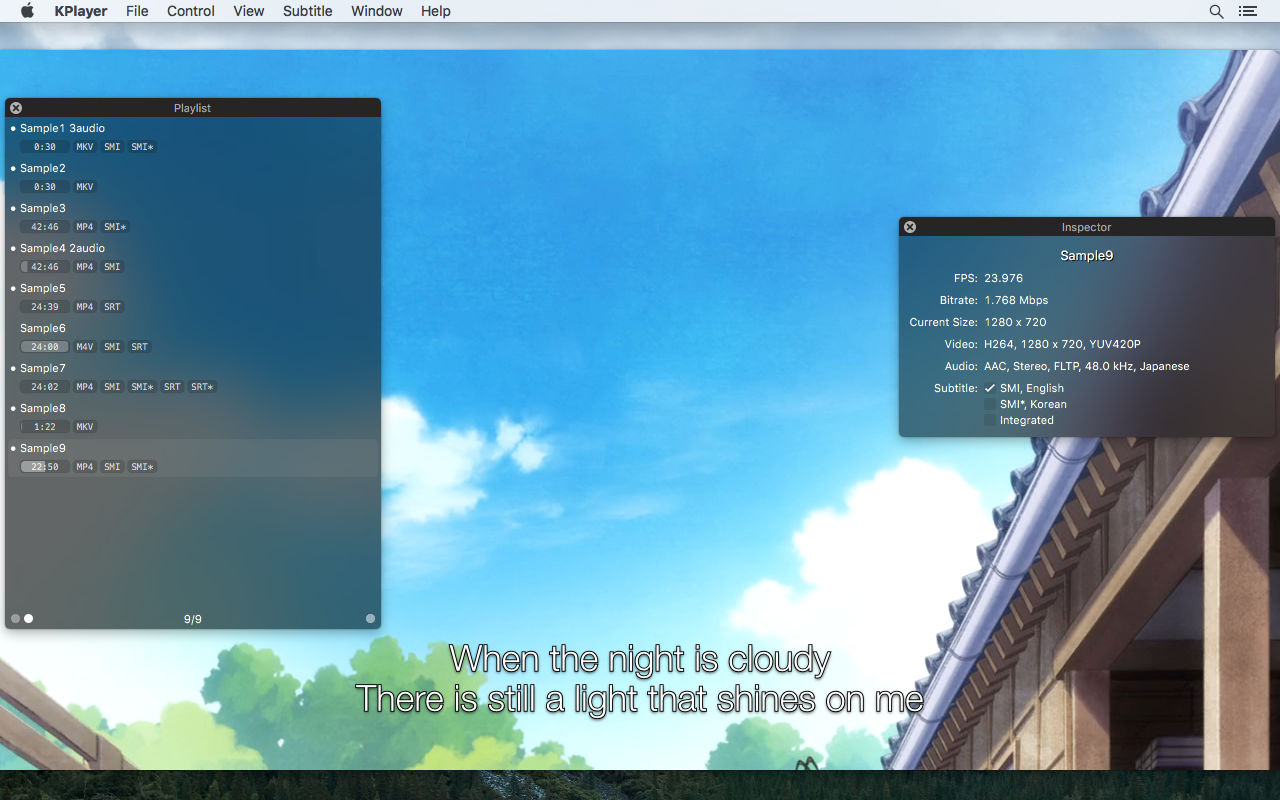1280x800 pixels.
Task: Click the 22:50 progress bar of Sample9
Action: (x=45, y=467)
